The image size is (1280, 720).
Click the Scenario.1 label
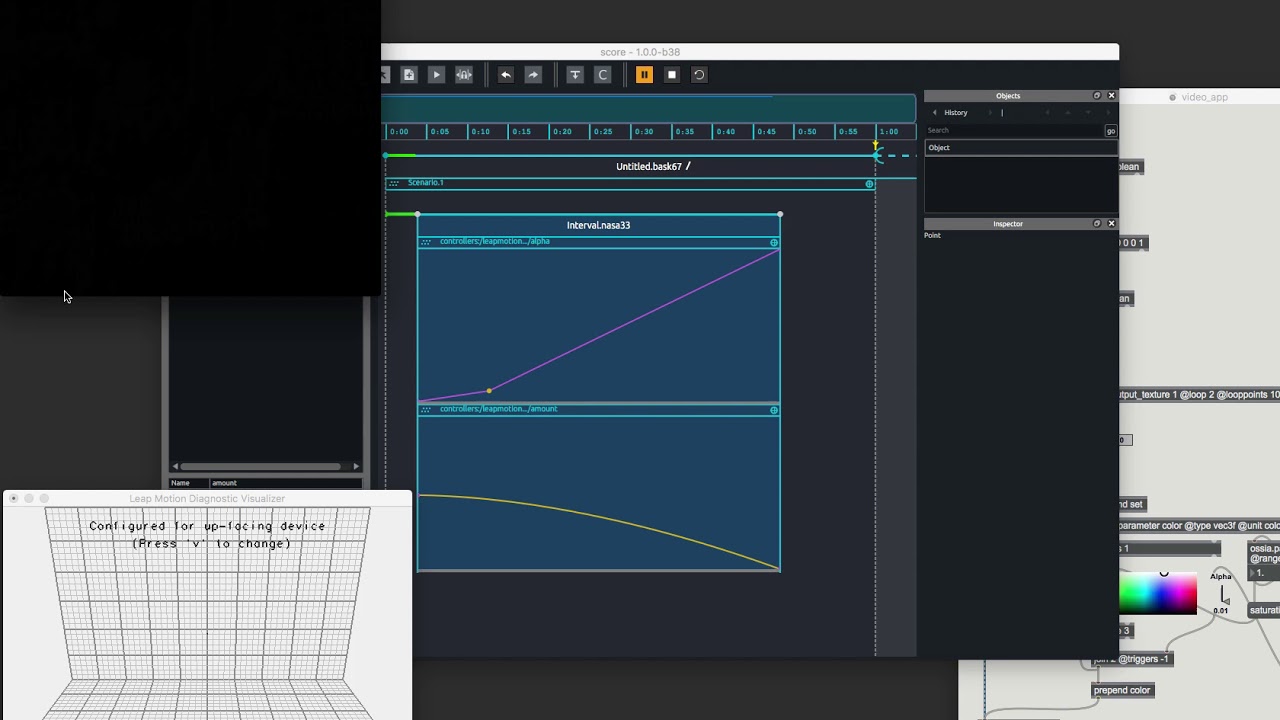pos(426,183)
